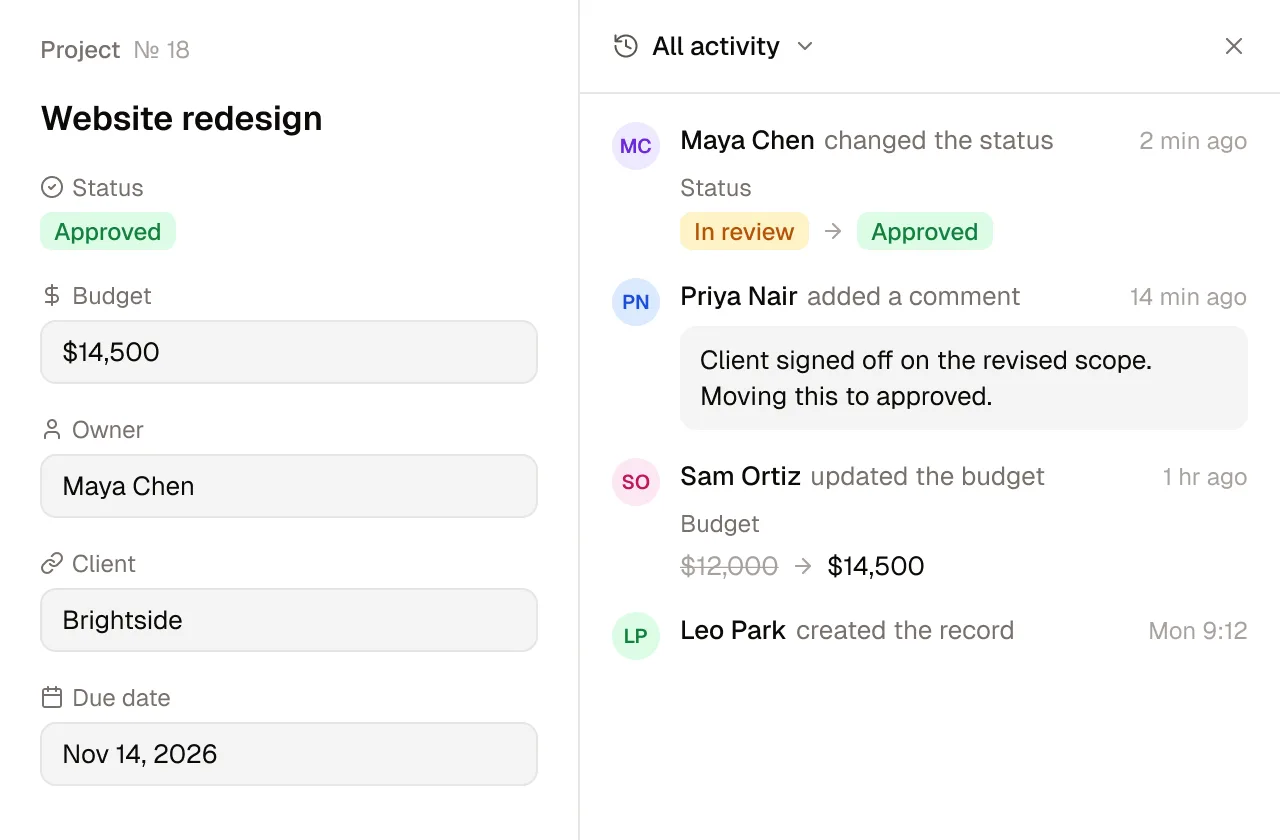Click the Owner person icon
The width and height of the screenshot is (1280, 840).
pos(52,430)
